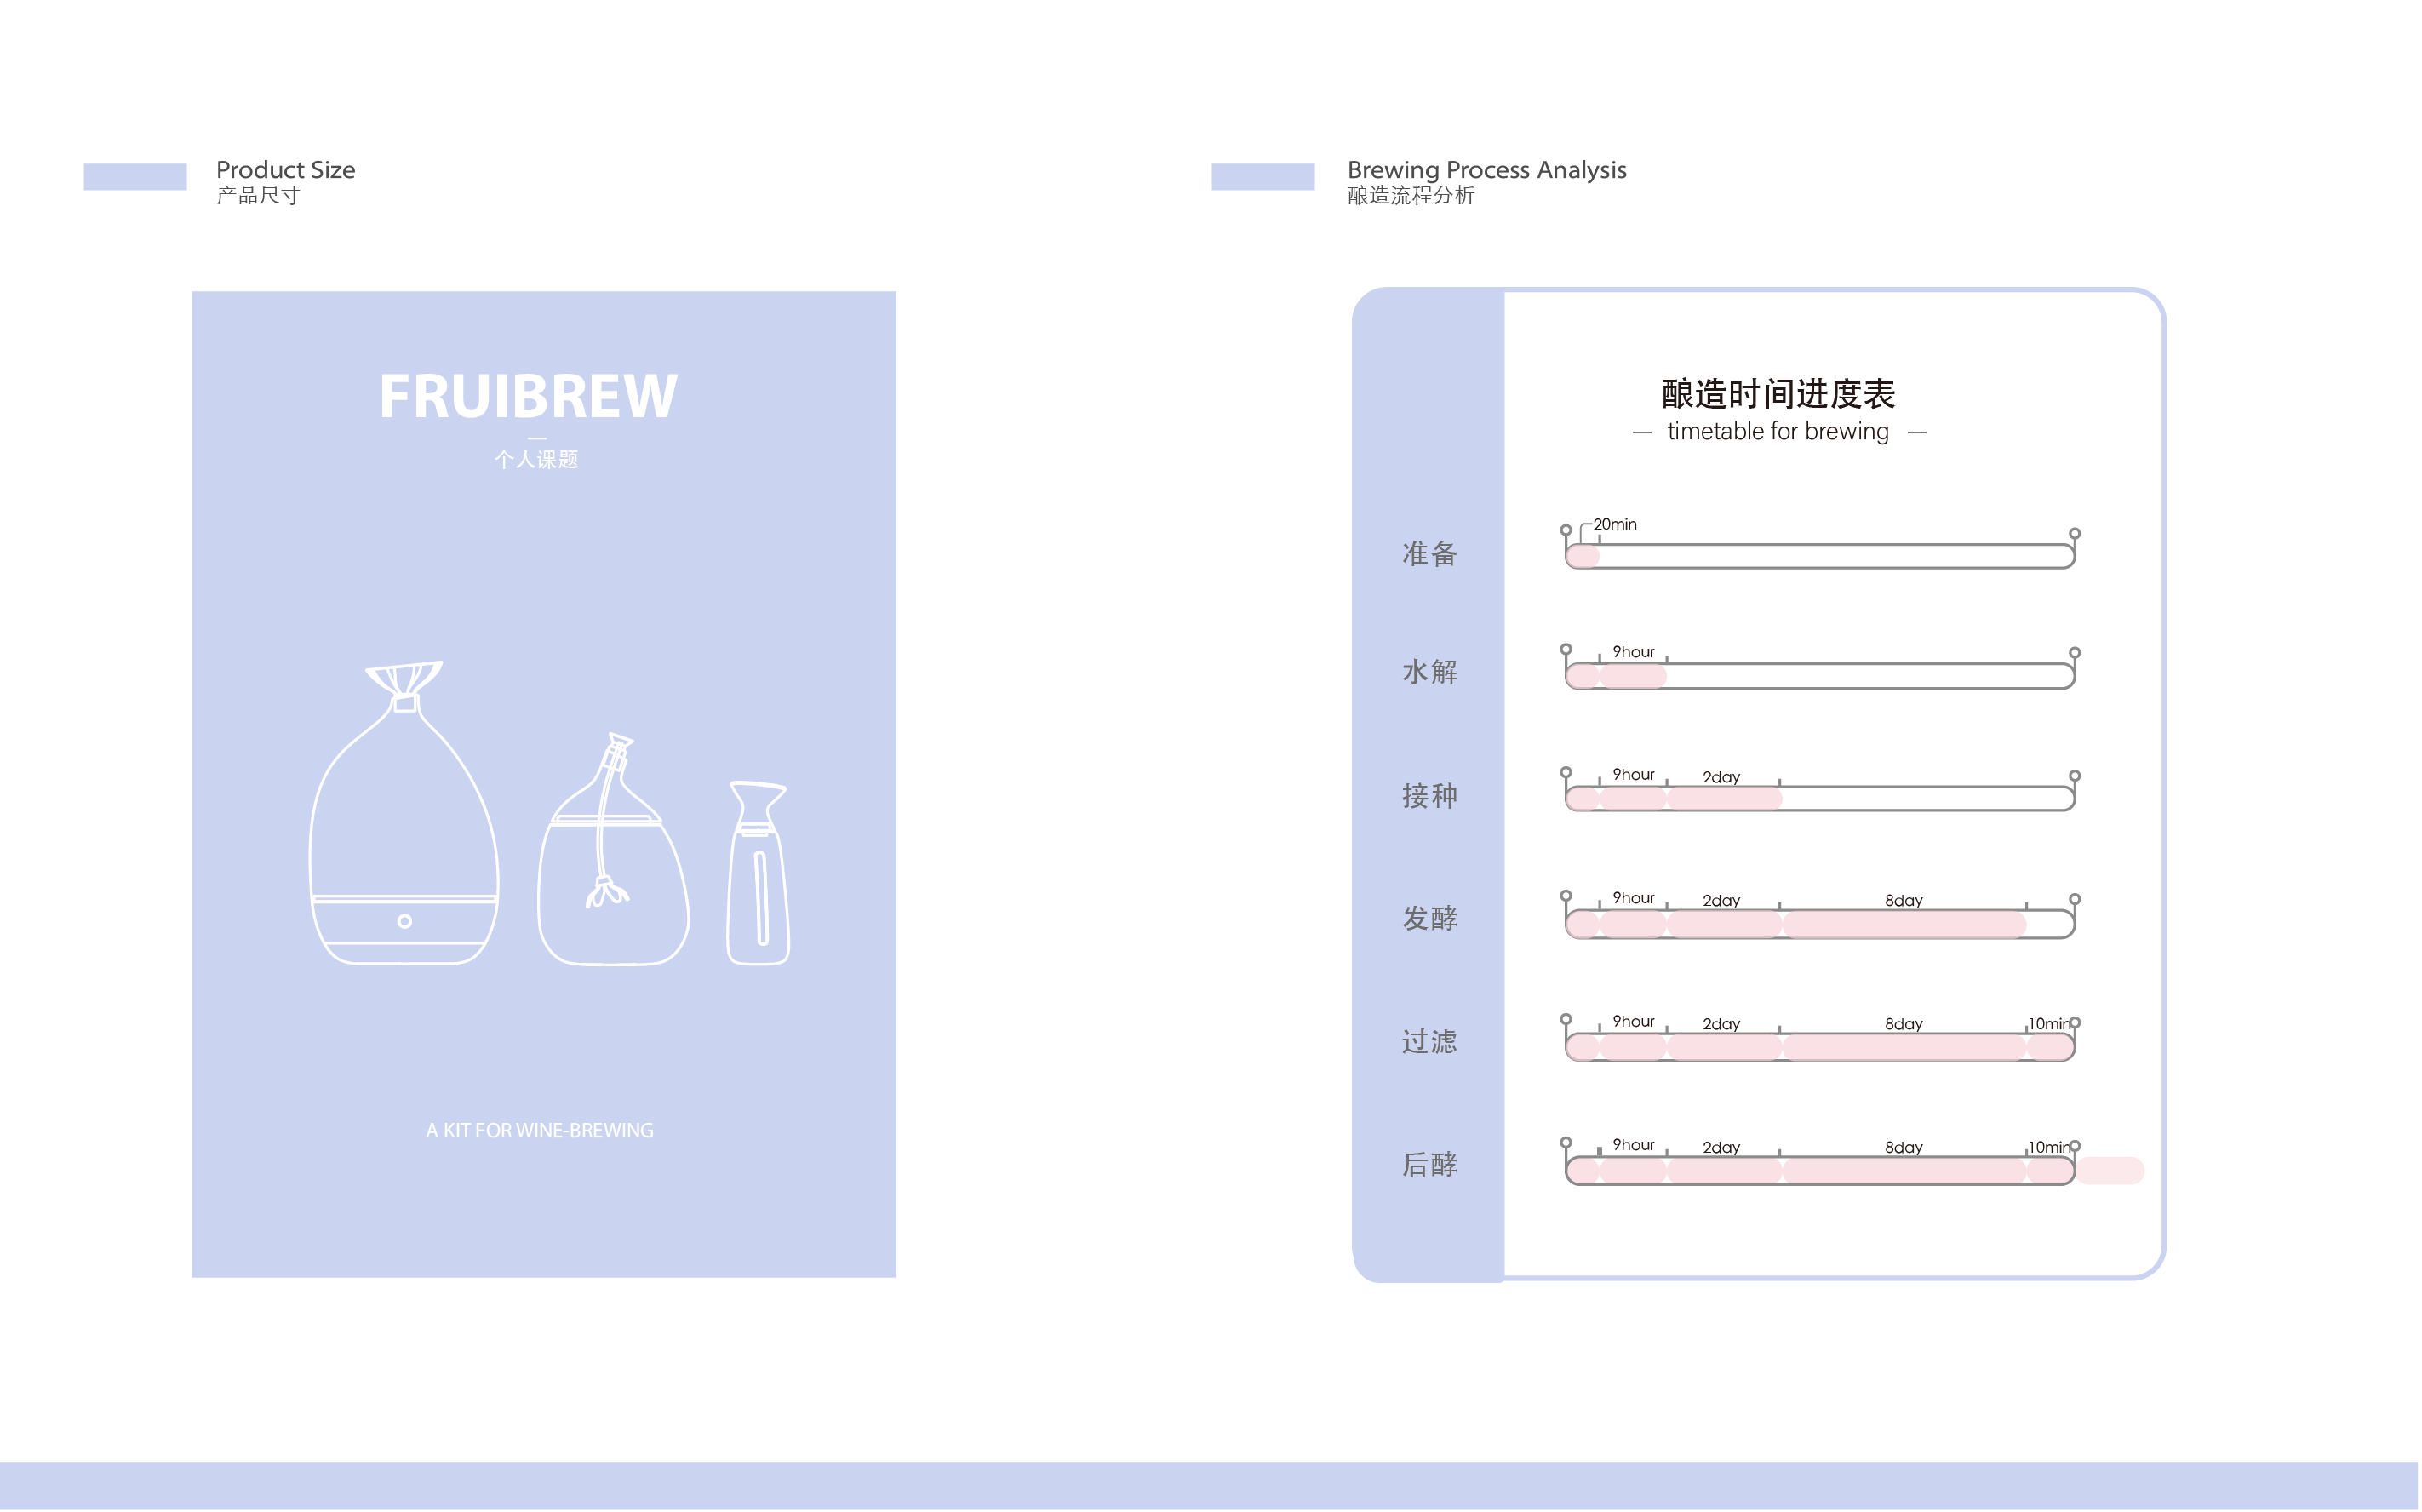
Task: Click the blue square beside Brewing Process Analysis
Action: 1264,177
